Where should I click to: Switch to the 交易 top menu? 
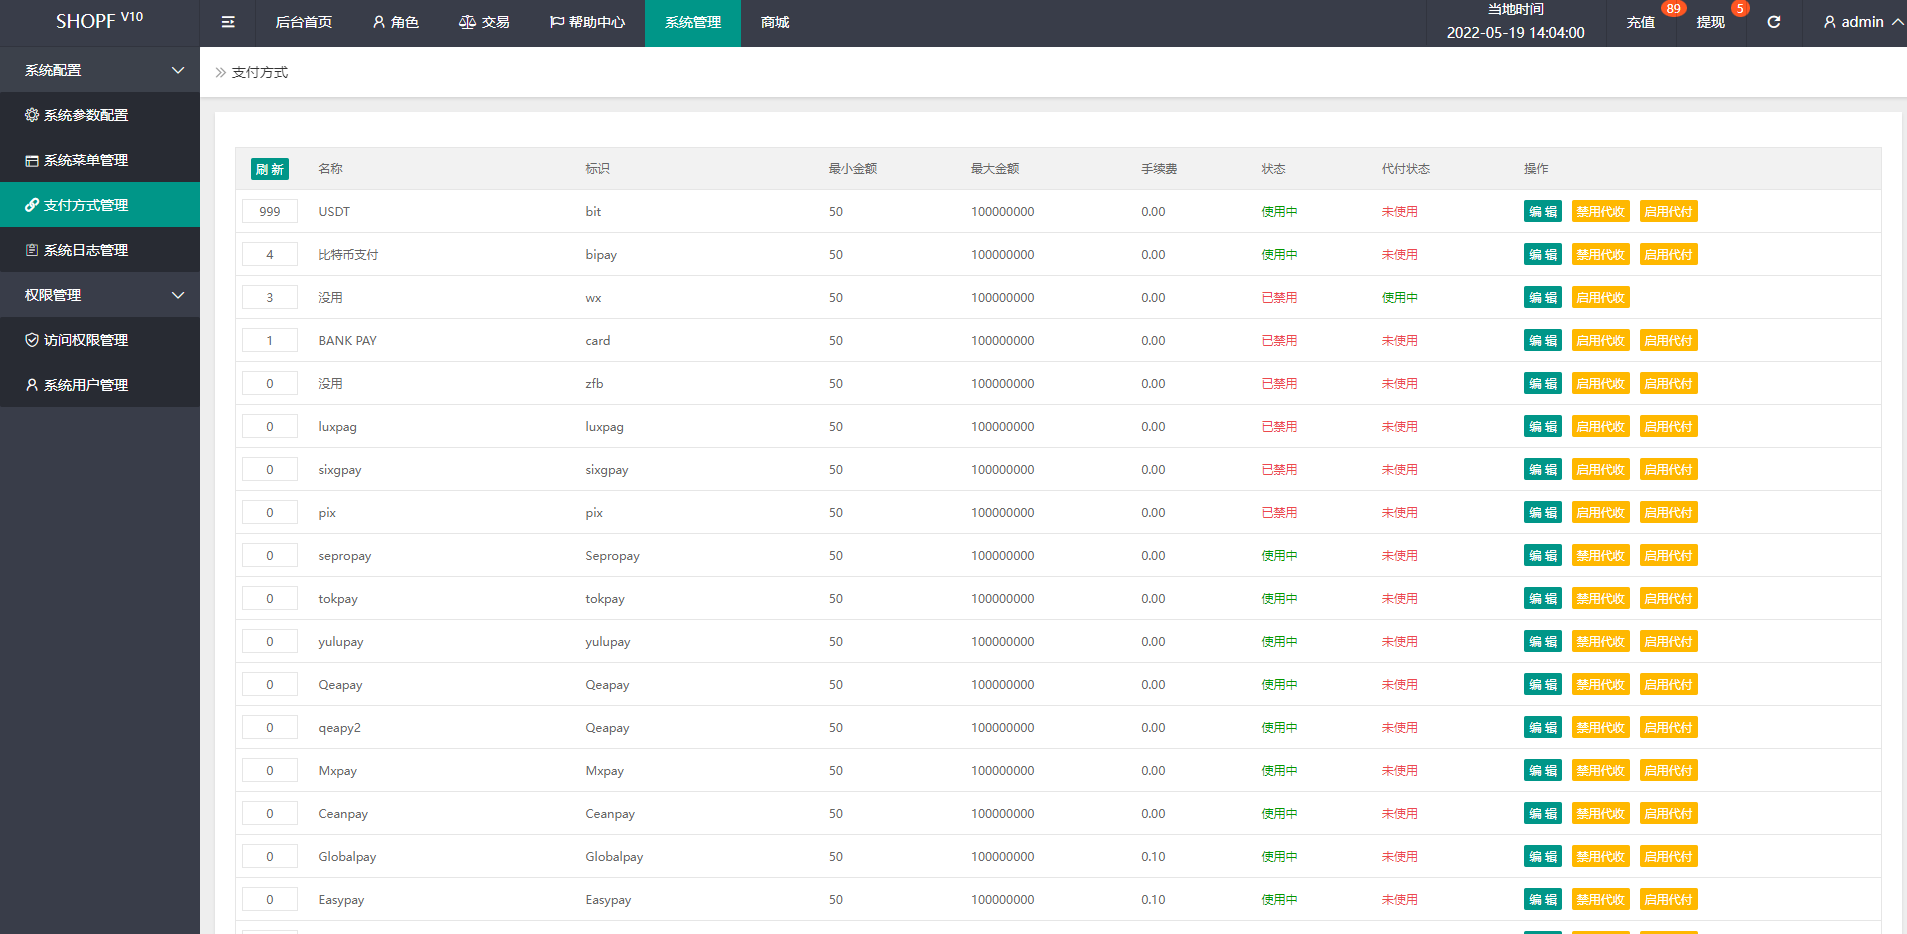tap(484, 22)
